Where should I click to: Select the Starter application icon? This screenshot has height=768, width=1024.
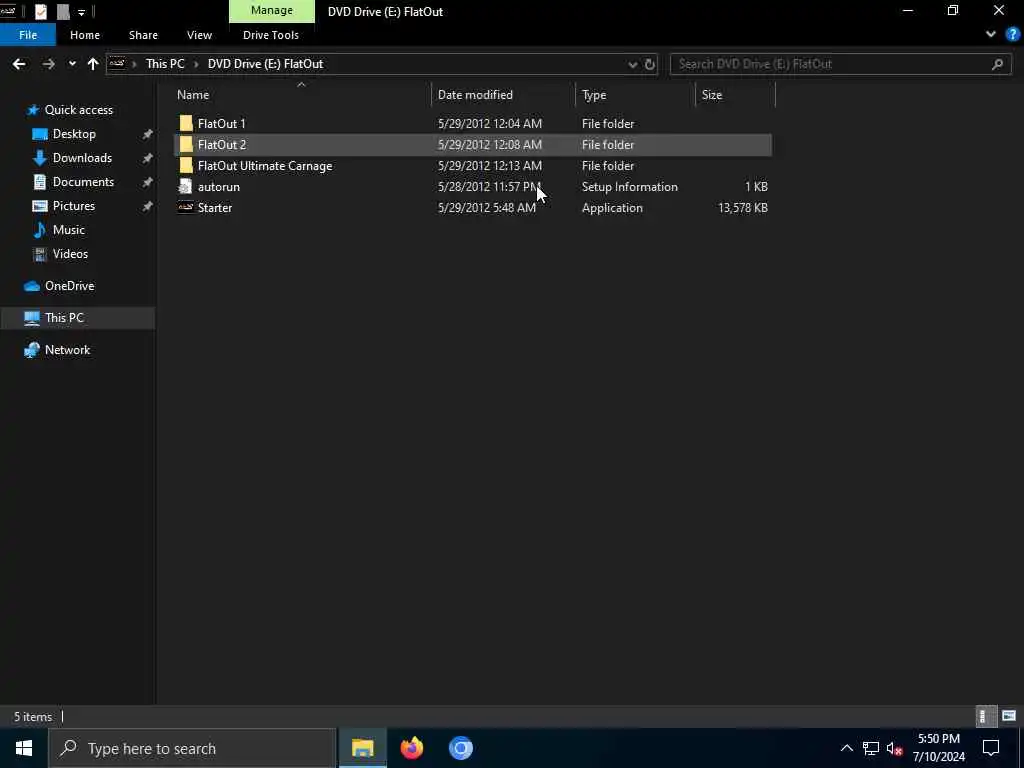tap(186, 208)
